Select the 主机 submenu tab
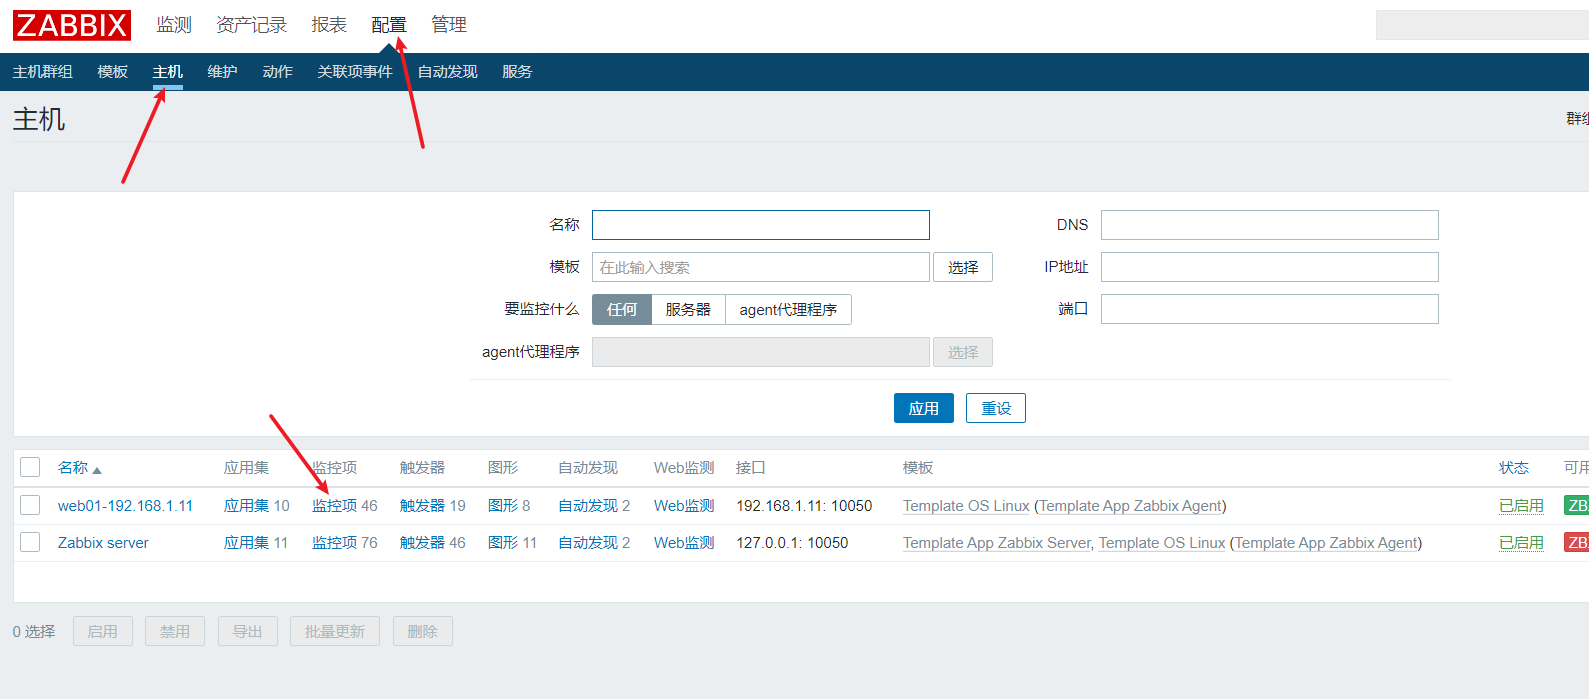1589x699 pixels. (x=168, y=72)
